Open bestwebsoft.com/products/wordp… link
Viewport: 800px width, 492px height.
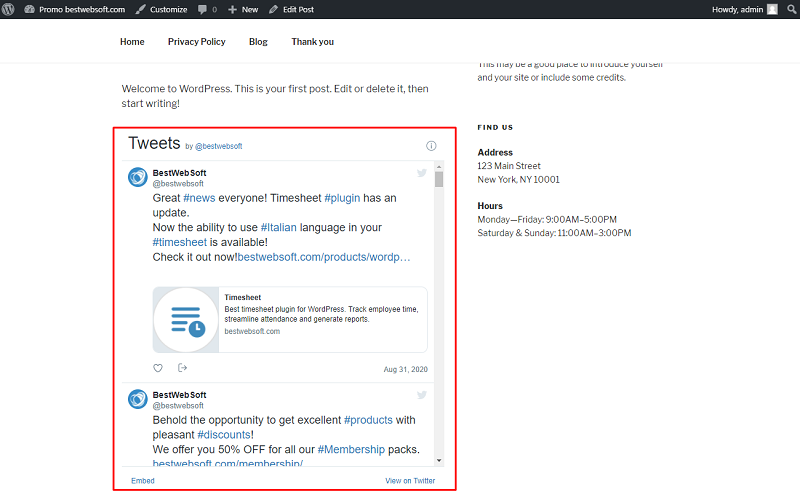[x=323, y=257]
